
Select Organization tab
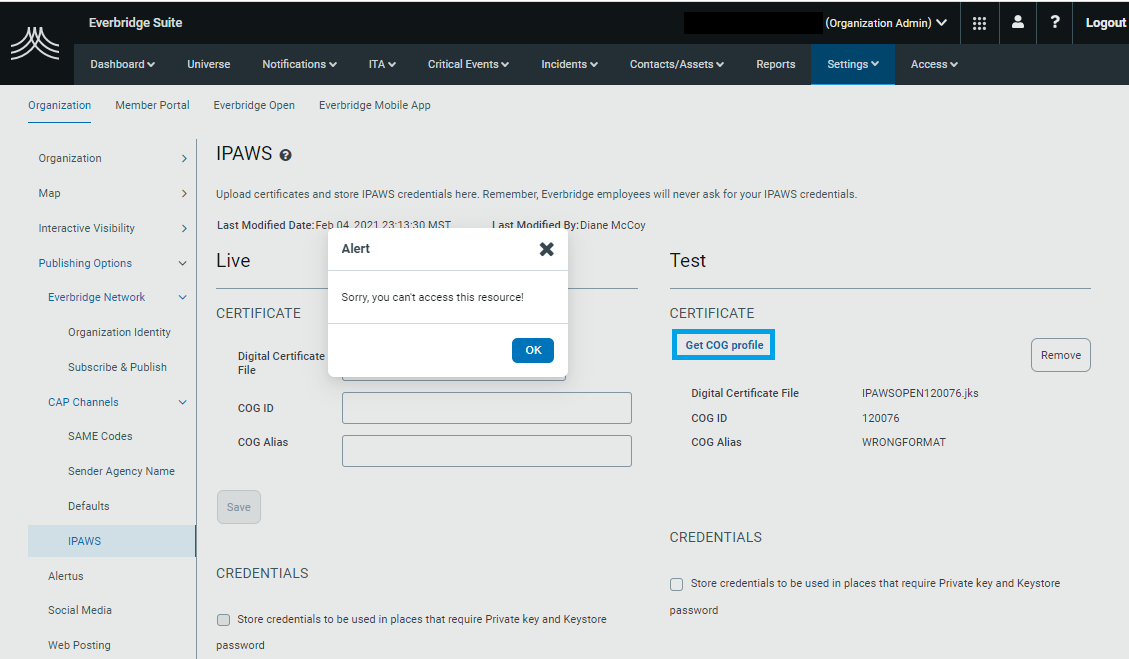[x=59, y=105]
